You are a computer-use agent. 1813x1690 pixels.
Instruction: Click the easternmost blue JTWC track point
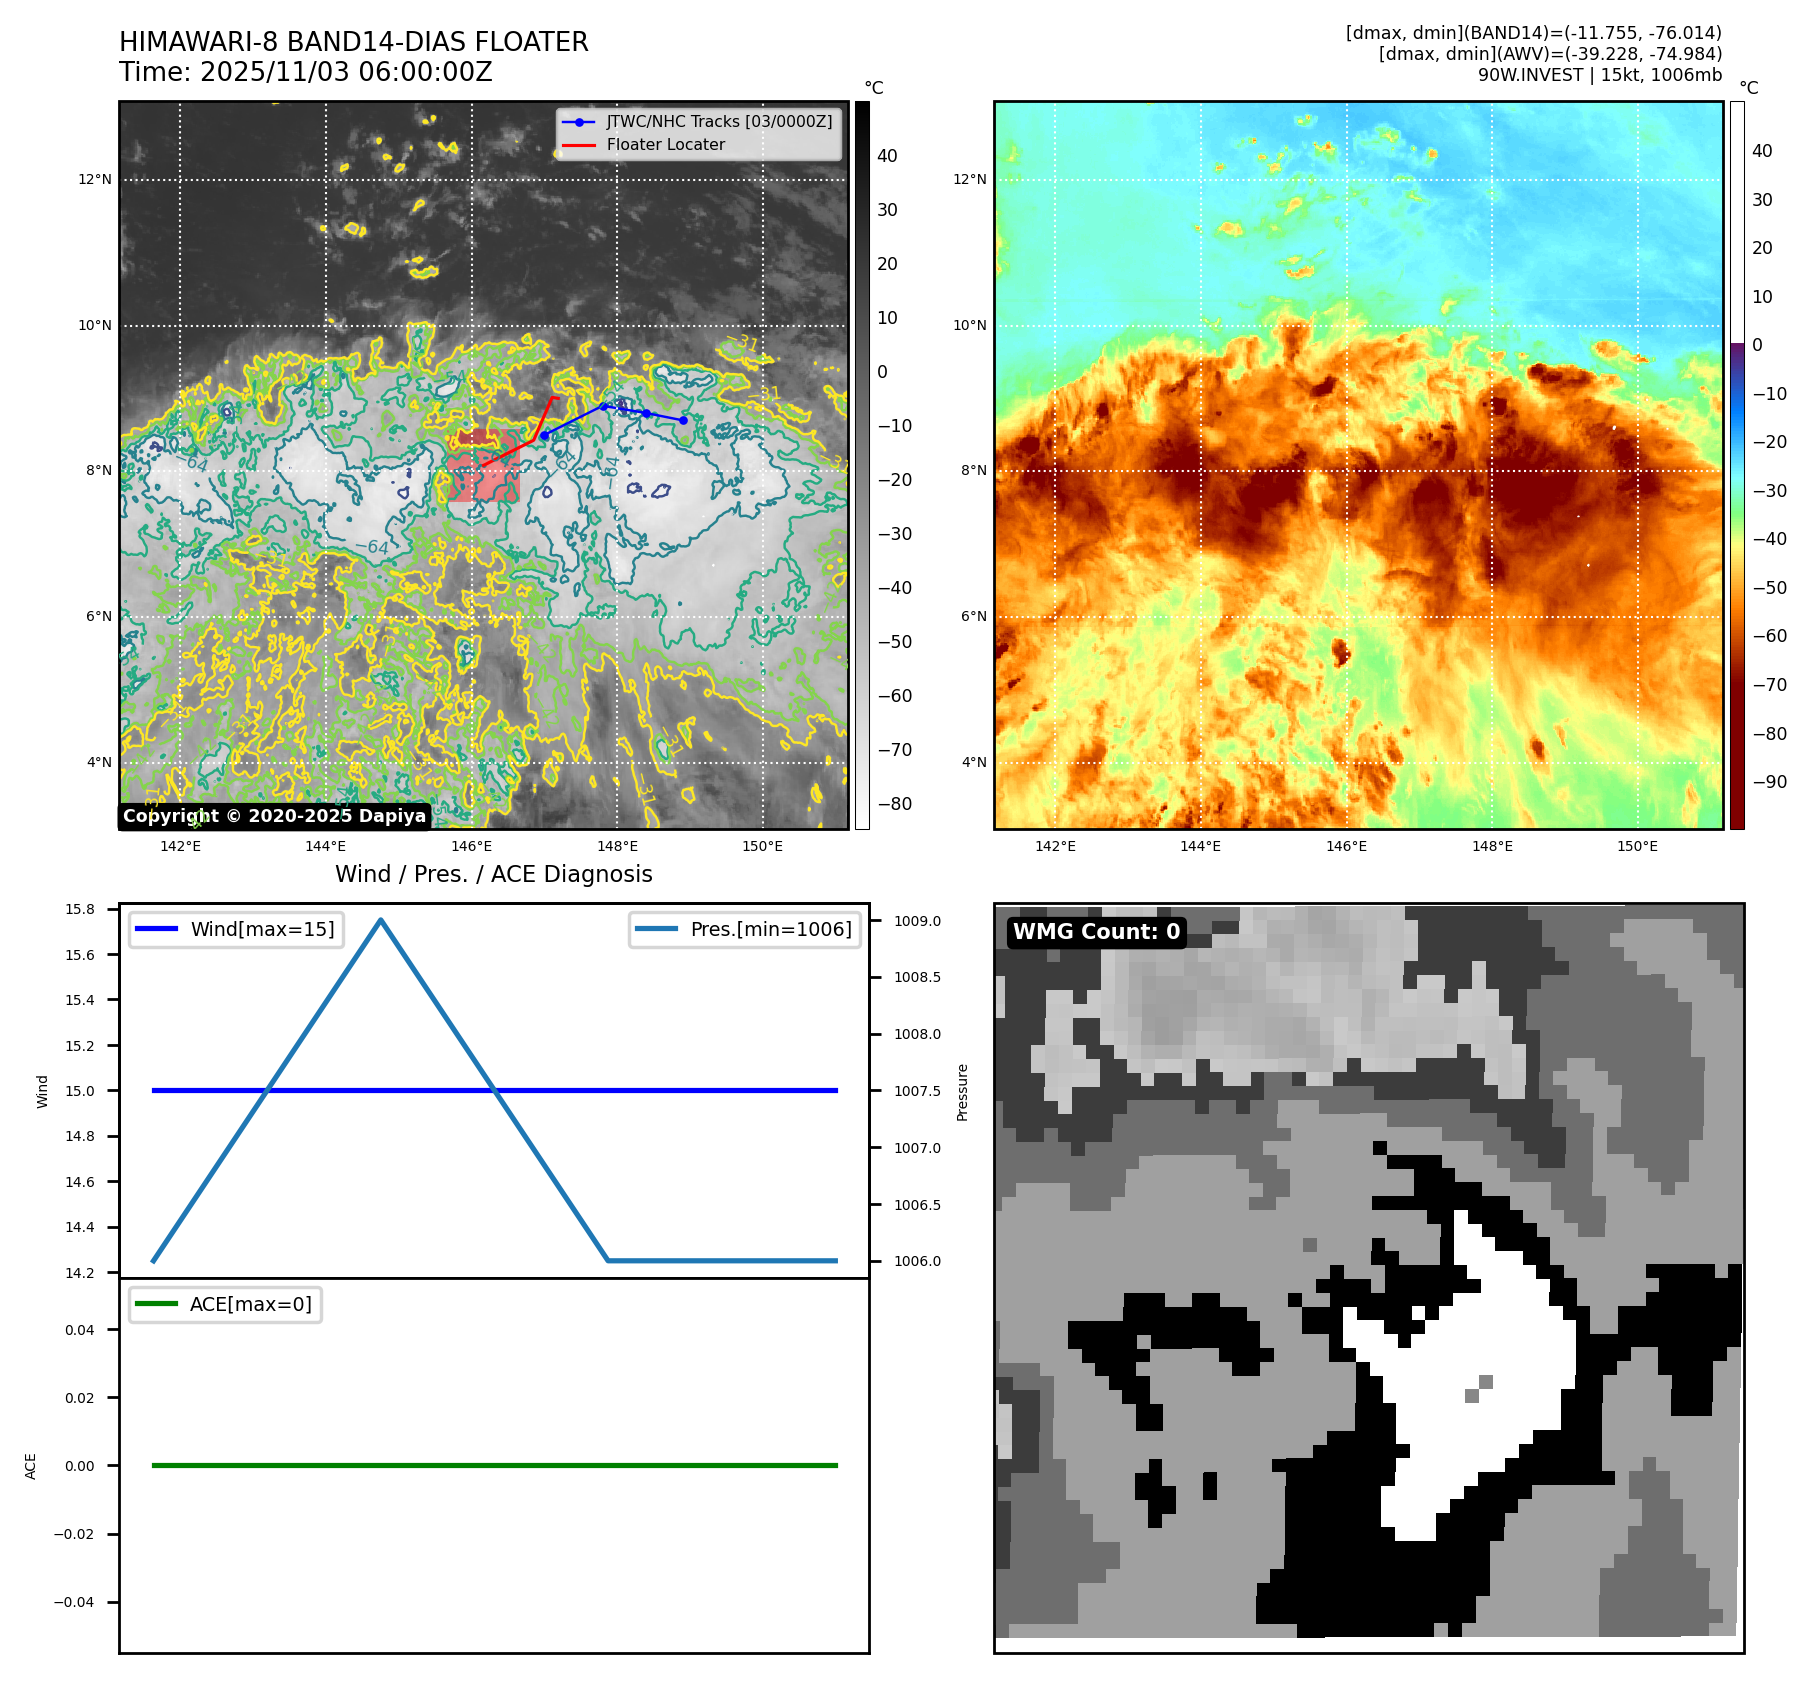click(x=683, y=420)
